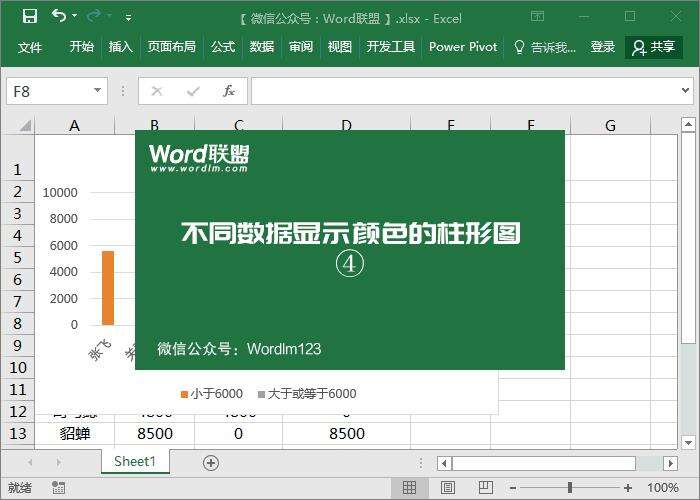Open Insert Function fx dialog
This screenshot has width=700, height=500.
pyautogui.click(x=229, y=91)
